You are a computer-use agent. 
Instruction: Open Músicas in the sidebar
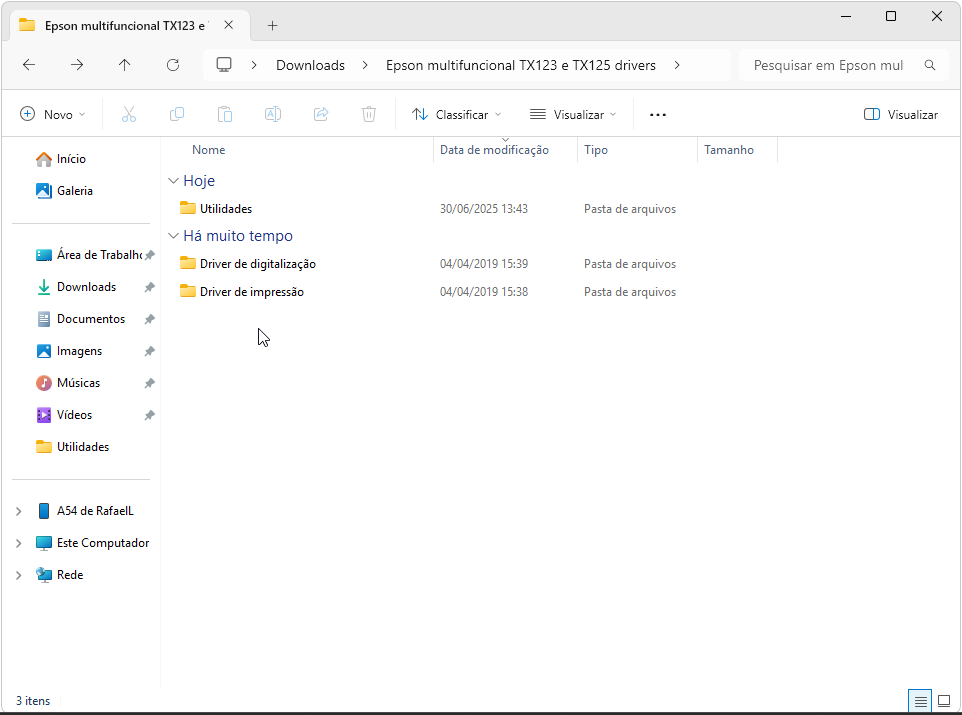point(69,383)
